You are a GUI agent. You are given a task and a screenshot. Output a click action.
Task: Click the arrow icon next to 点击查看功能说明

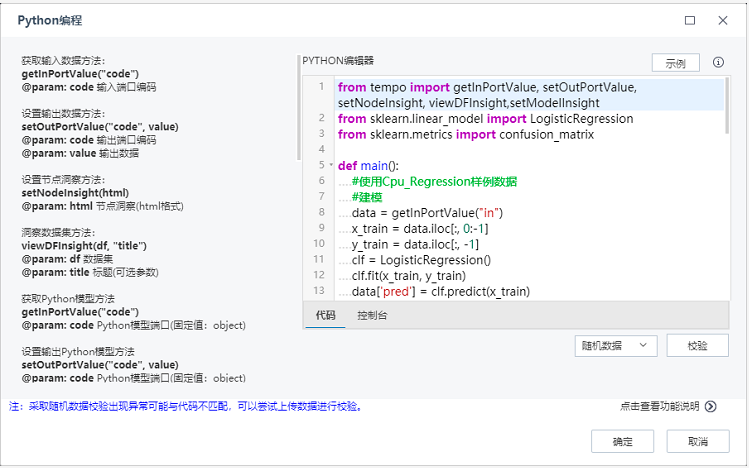[711, 406]
